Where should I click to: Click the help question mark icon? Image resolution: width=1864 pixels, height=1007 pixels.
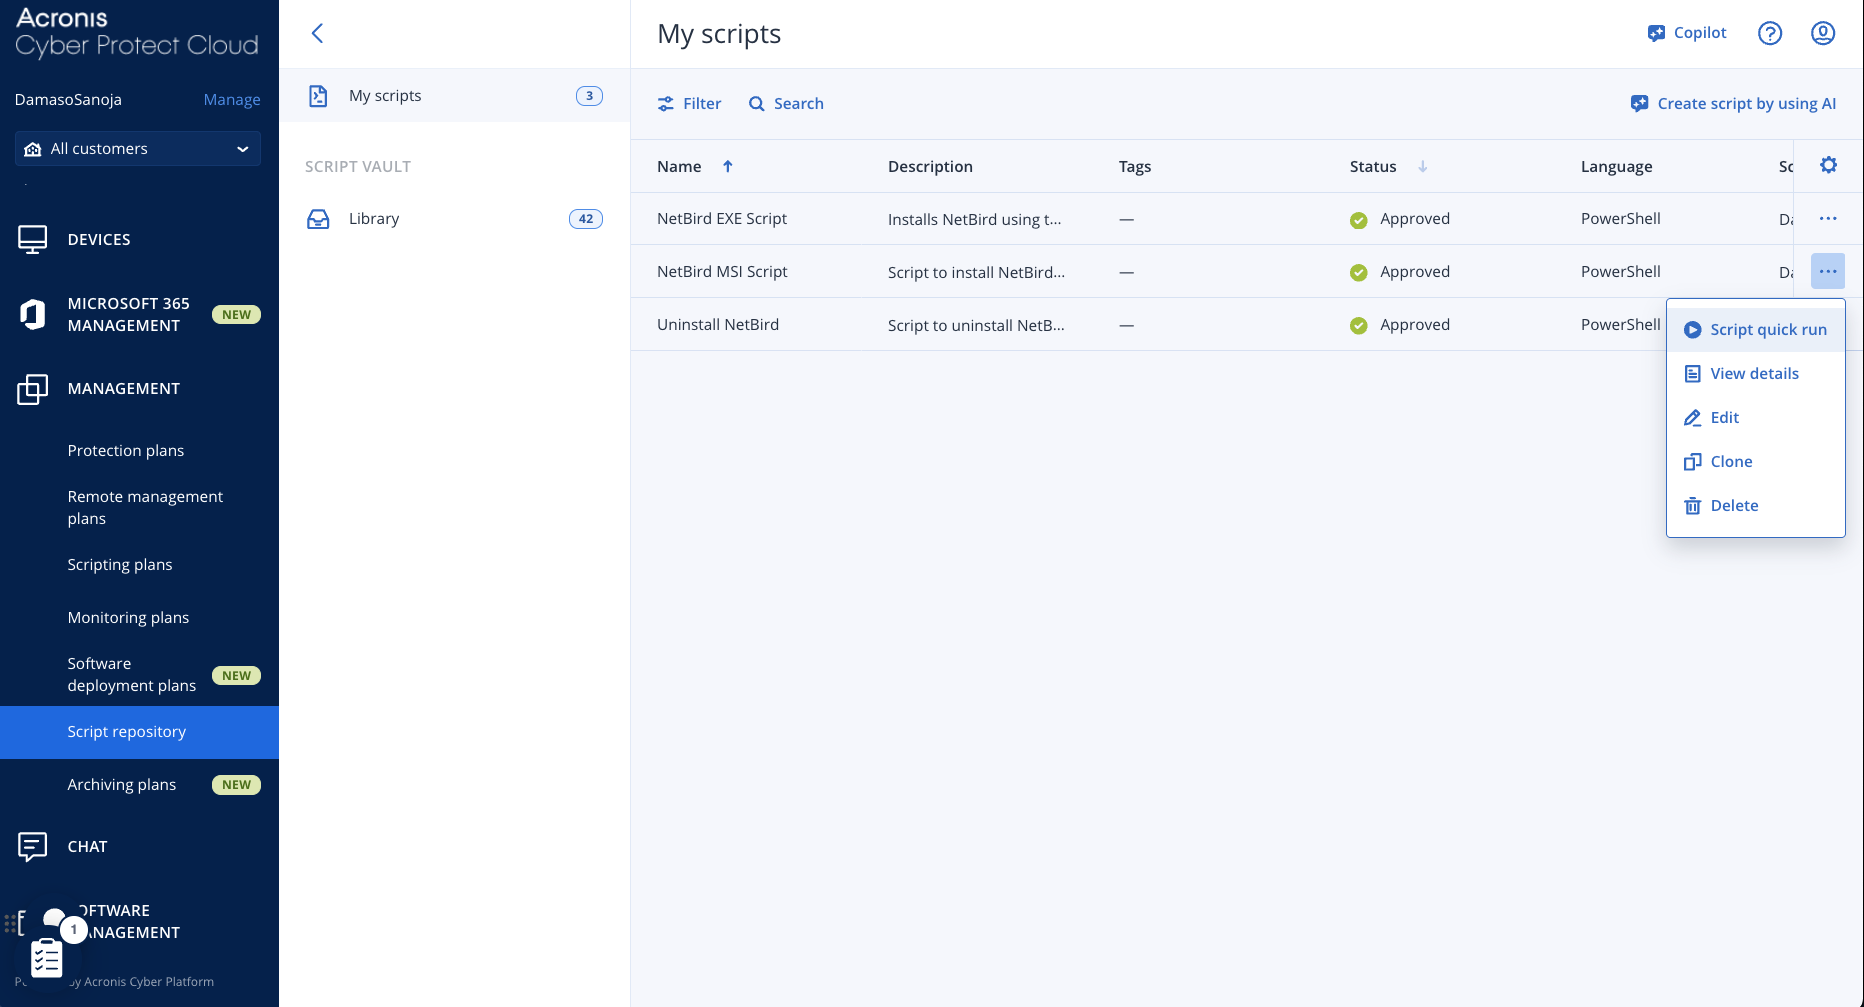[x=1769, y=33]
